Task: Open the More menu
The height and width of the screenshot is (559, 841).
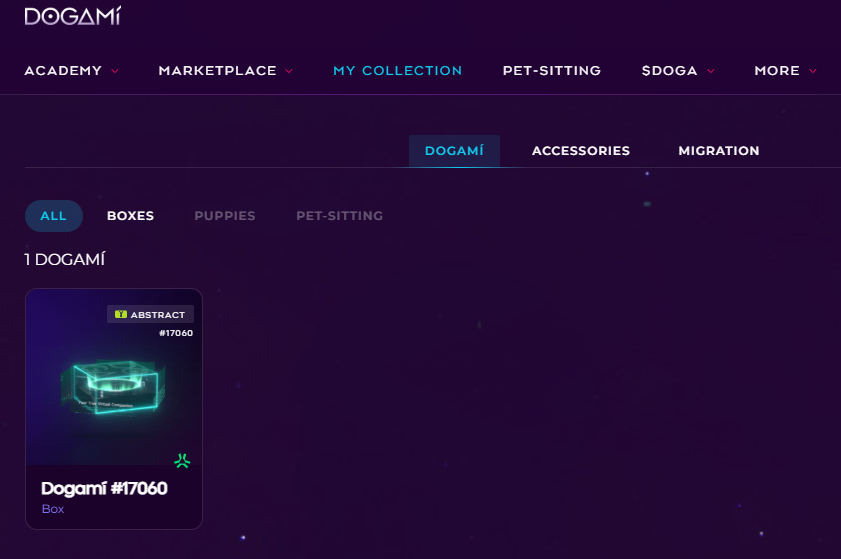Action: click(777, 71)
